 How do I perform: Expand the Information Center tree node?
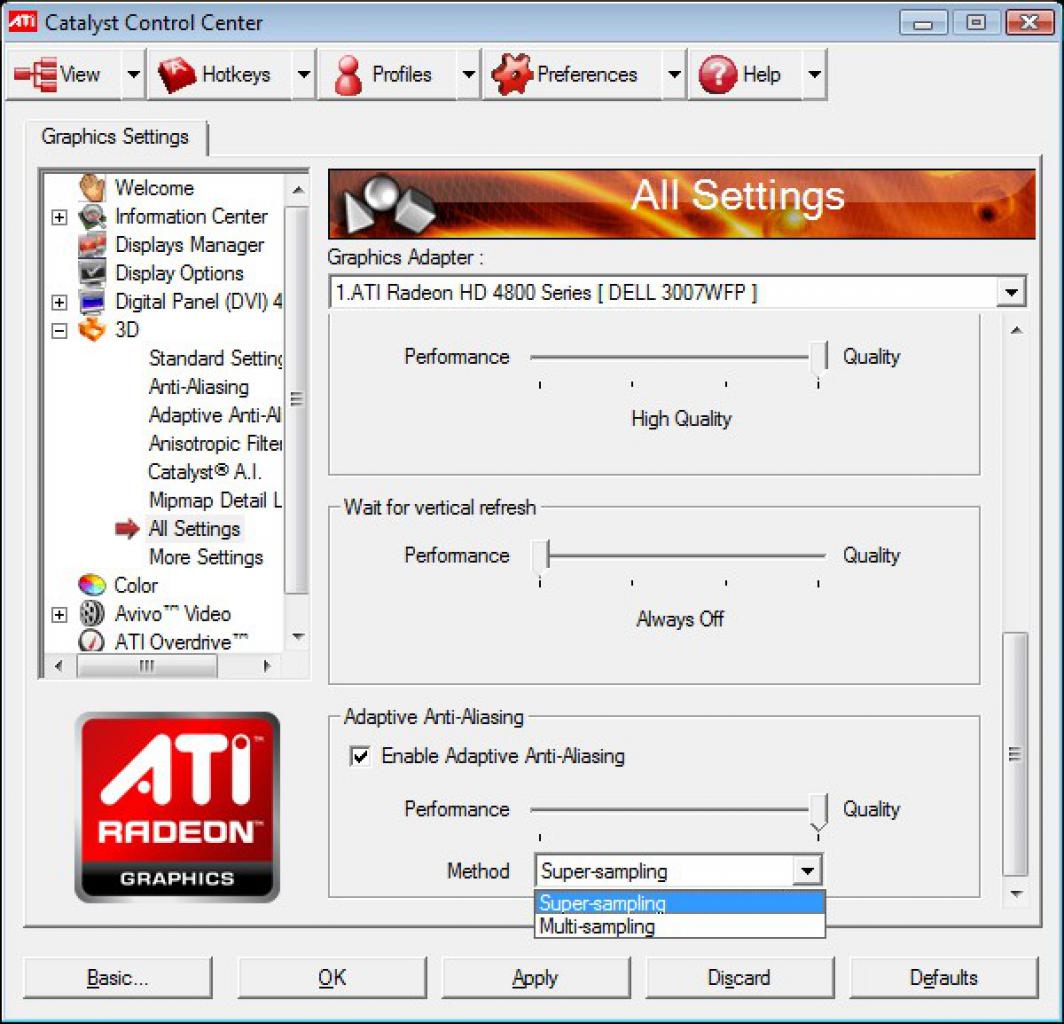59,217
